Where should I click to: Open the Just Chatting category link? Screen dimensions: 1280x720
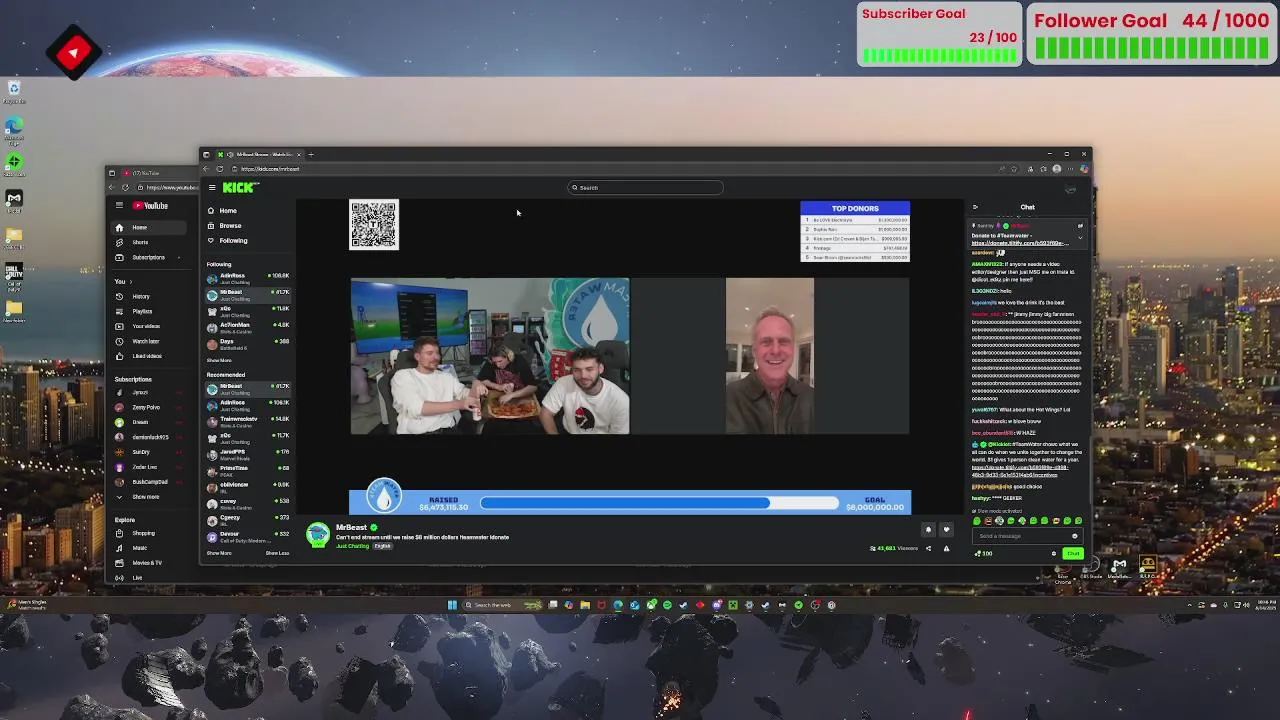pos(352,546)
